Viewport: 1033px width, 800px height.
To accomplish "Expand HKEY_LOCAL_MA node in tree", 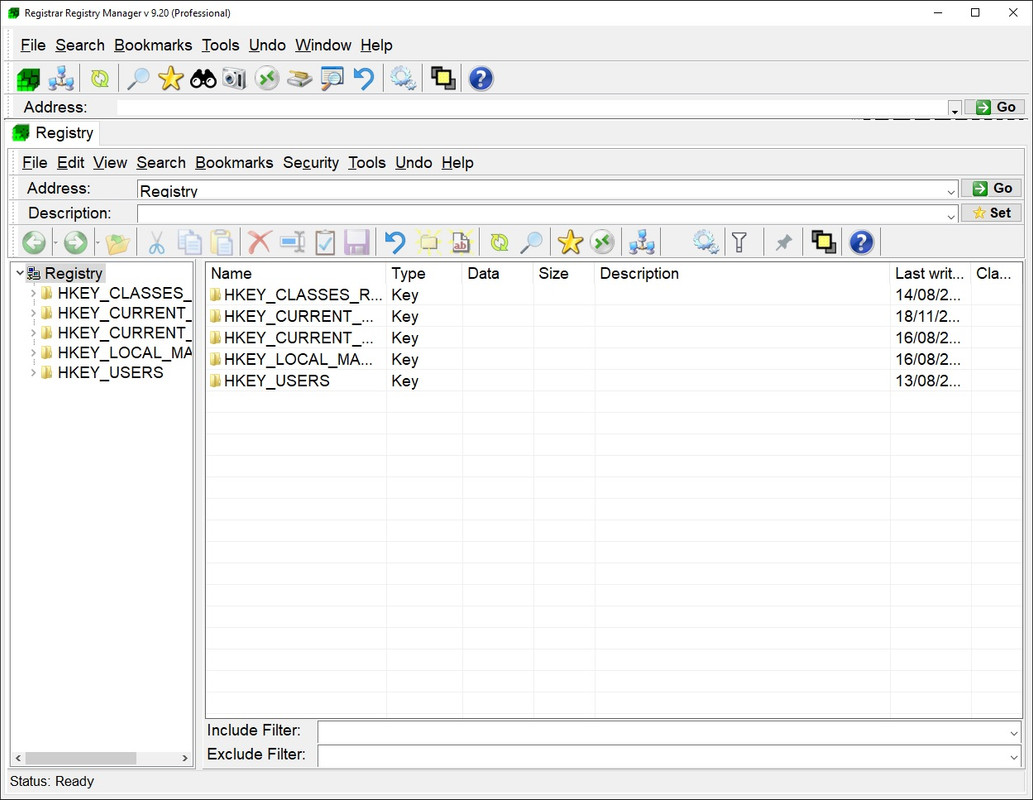I will (33, 353).
